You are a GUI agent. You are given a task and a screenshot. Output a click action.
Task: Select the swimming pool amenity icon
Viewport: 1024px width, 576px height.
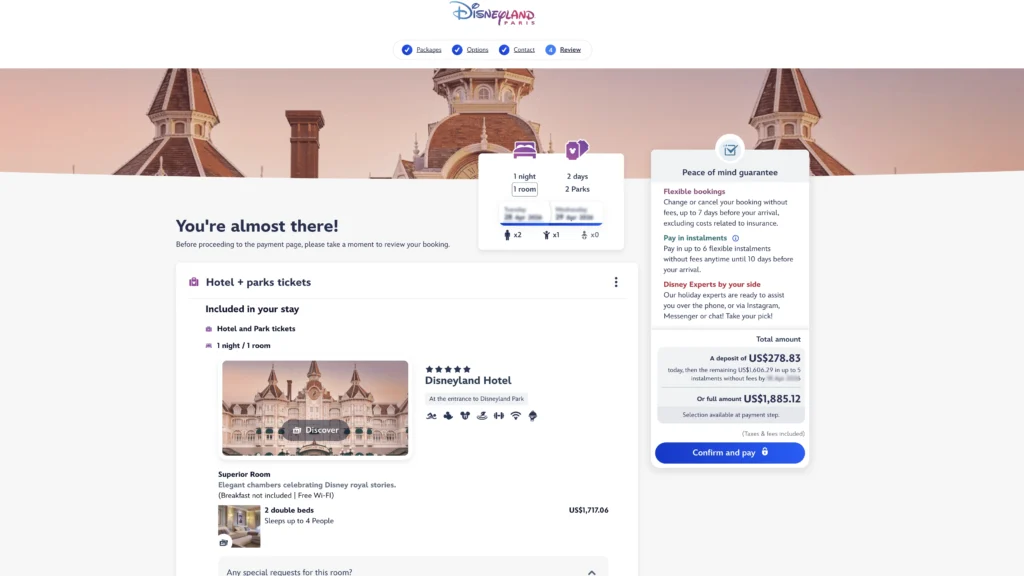click(432, 415)
